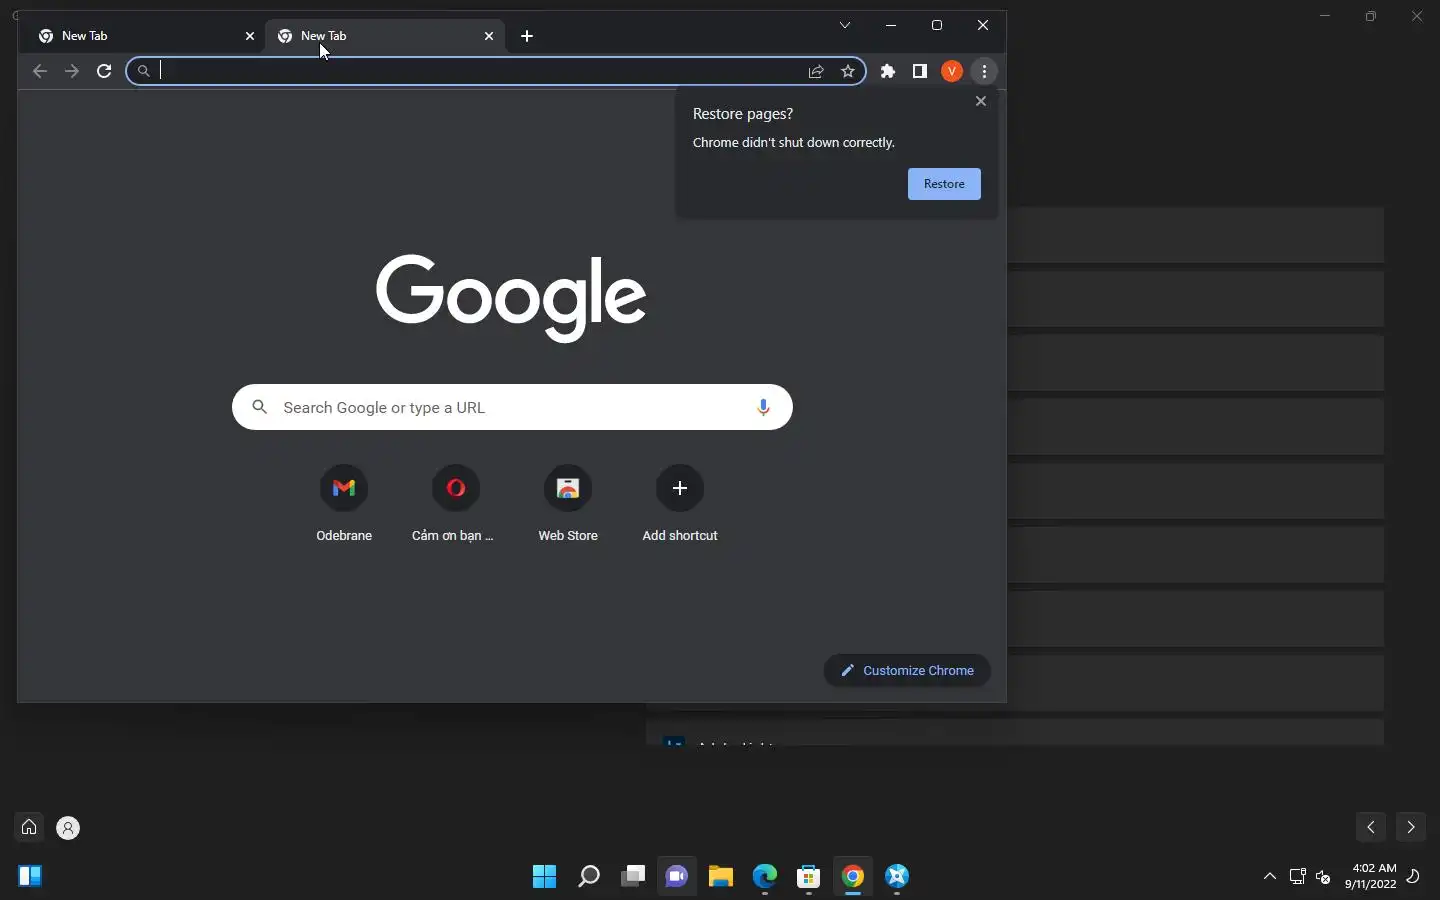Open Customize Chrome
This screenshot has height=900, width=1440.
(x=907, y=670)
